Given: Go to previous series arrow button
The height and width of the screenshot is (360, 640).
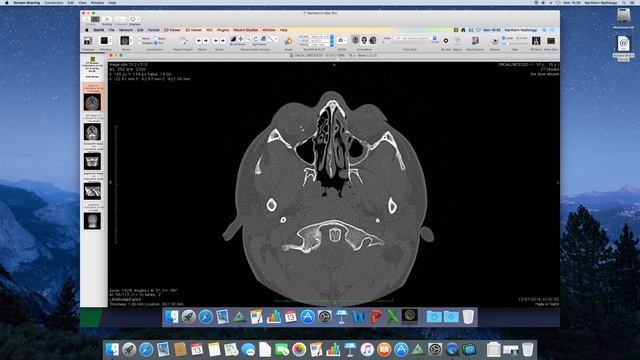Looking at the screenshot, I should click(216, 40).
